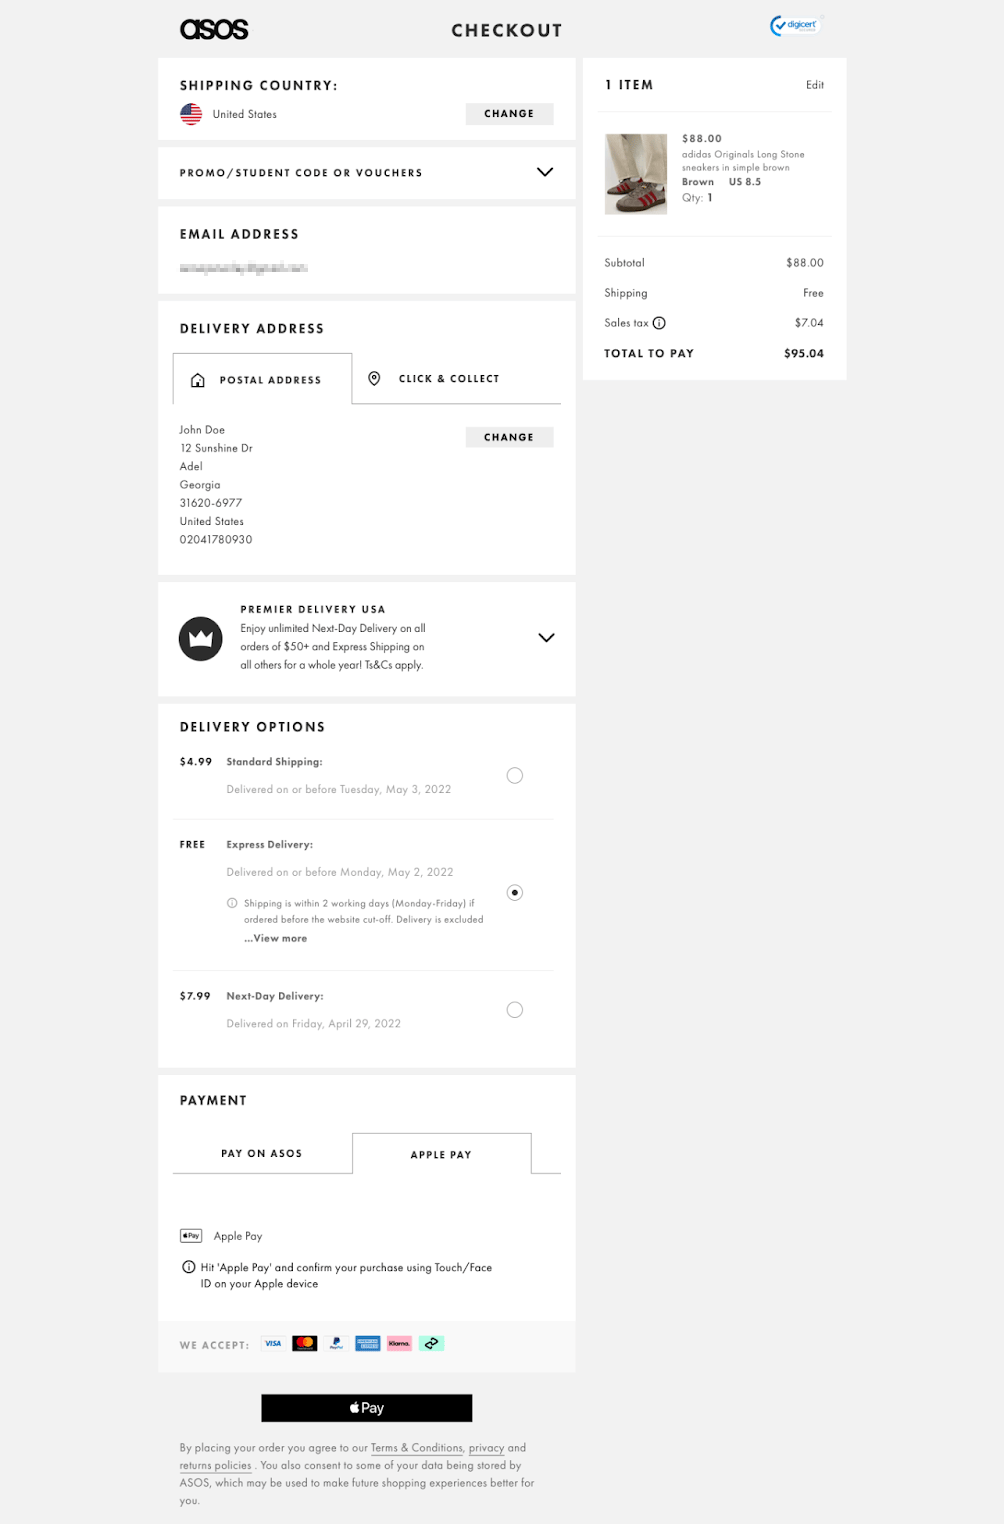Click the Mastercard payment icon
The width and height of the screenshot is (1004, 1524).
(305, 1344)
